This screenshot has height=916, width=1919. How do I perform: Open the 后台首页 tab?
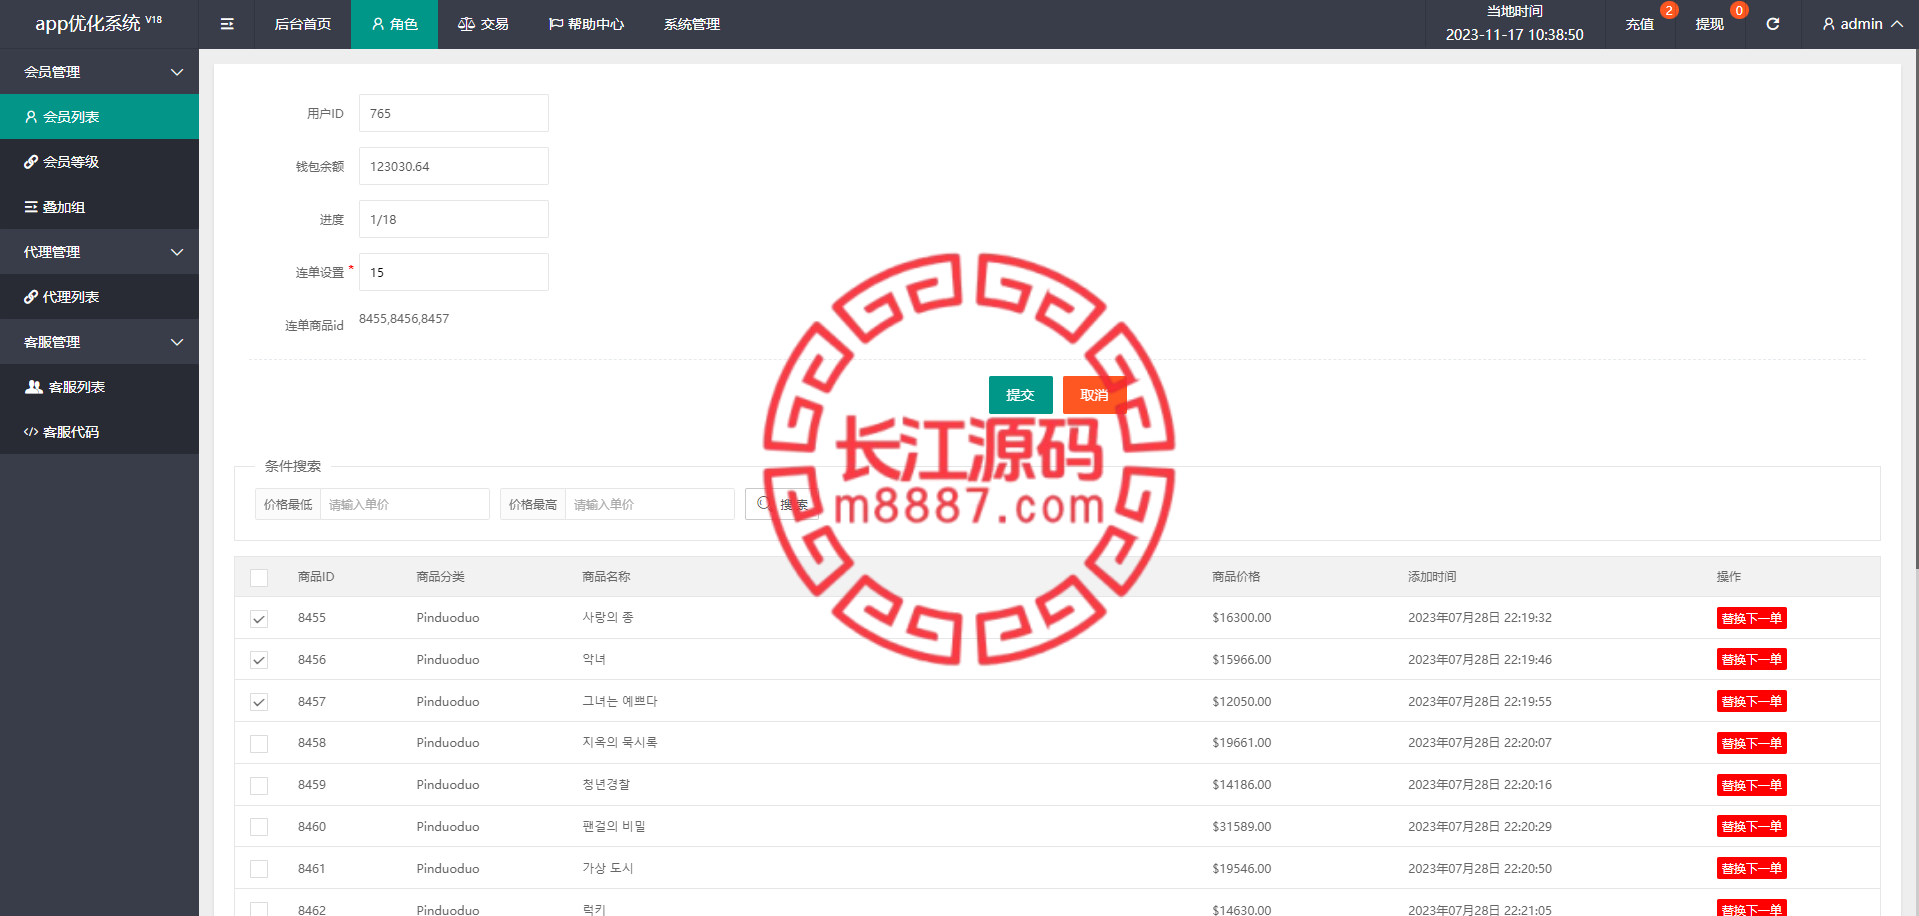pyautogui.click(x=303, y=24)
